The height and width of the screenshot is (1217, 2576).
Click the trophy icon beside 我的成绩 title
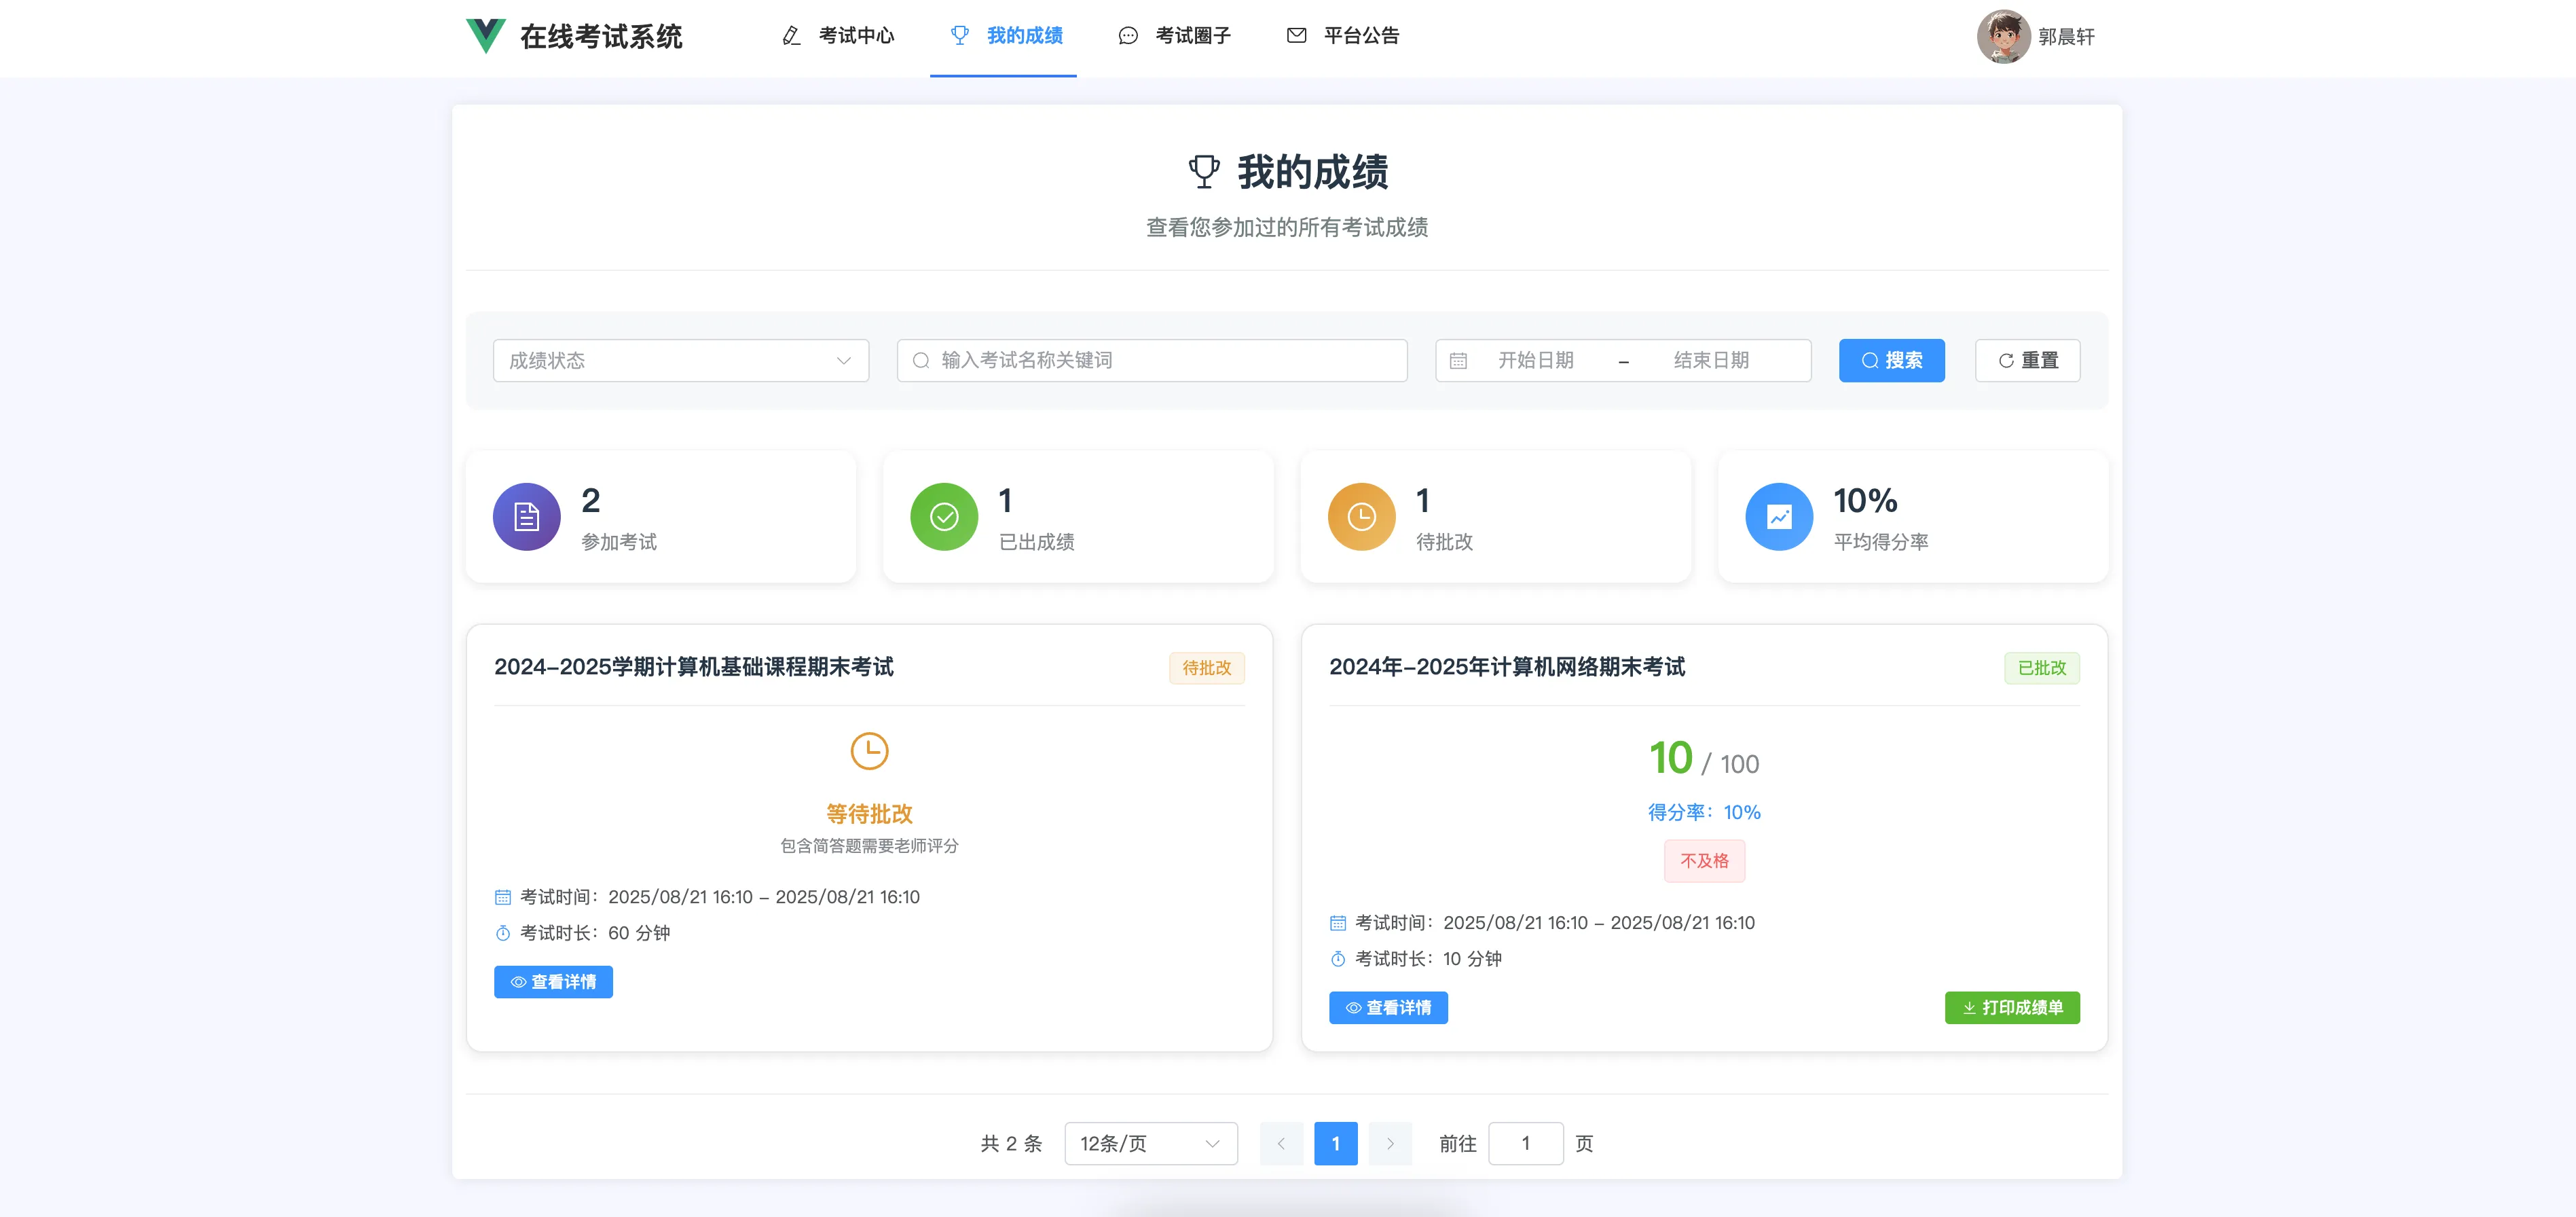[1204, 172]
